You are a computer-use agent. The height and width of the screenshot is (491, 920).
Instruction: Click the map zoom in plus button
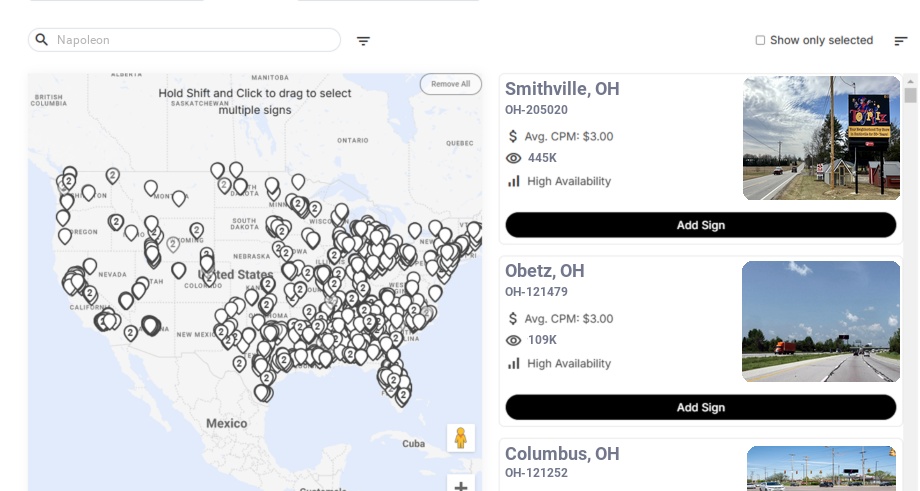pos(461,486)
